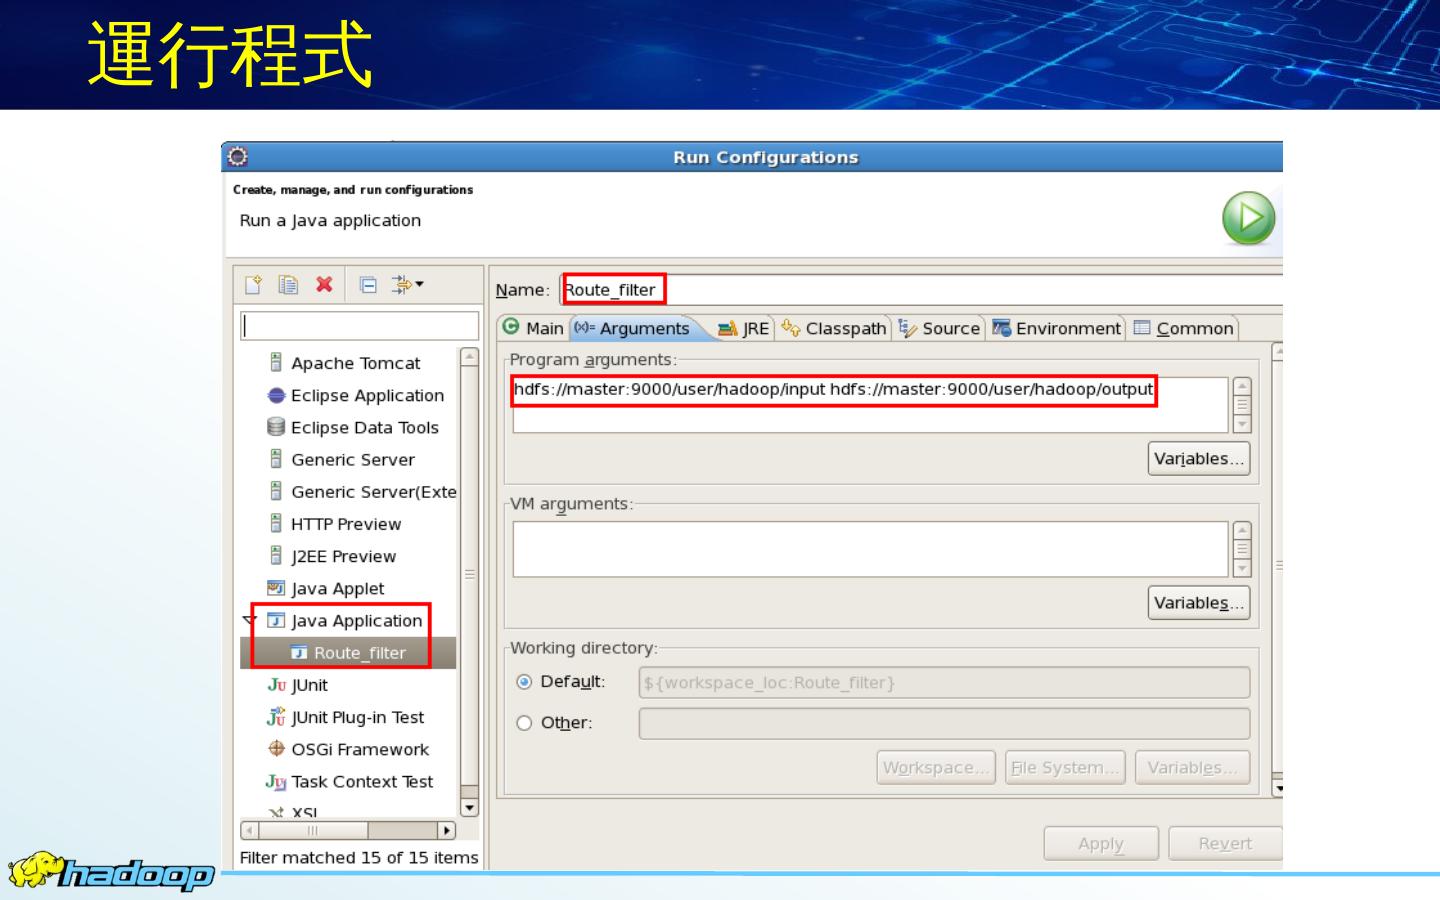
Task: Select Apache Tomcat server icon
Action: tap(276, 362)
